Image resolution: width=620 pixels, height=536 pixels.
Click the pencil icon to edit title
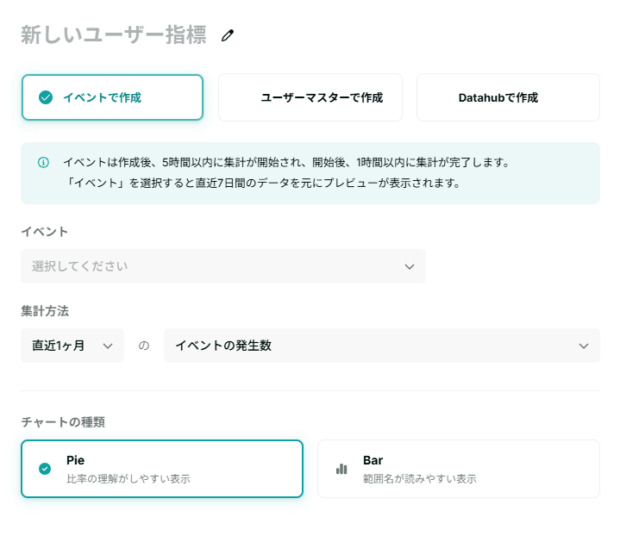[228, 36]
